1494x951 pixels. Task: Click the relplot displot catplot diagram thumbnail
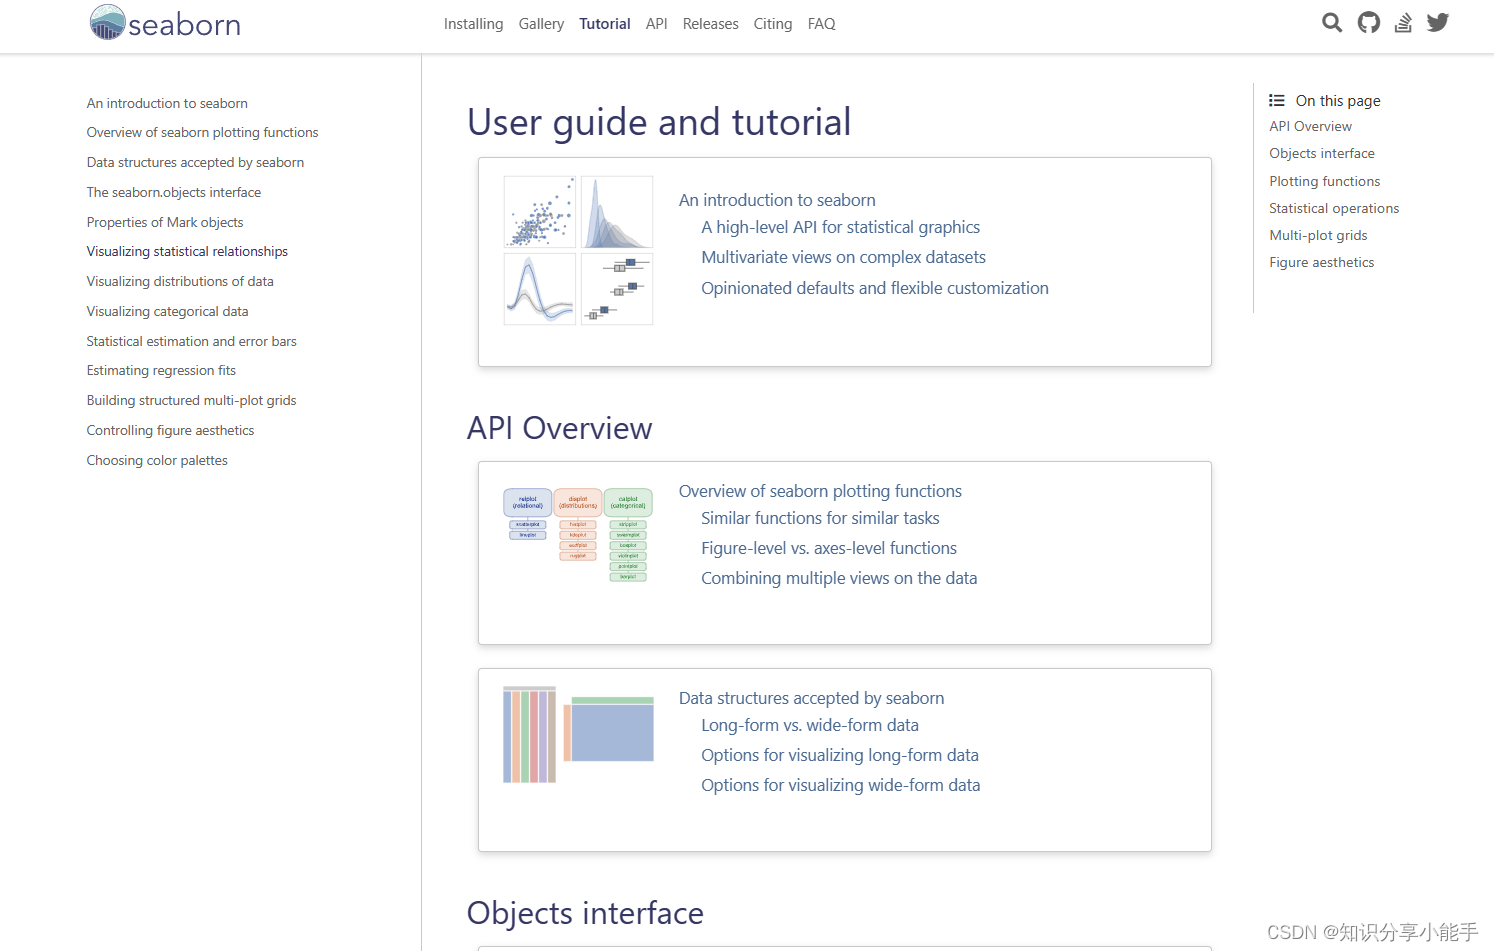pos(578,535)
